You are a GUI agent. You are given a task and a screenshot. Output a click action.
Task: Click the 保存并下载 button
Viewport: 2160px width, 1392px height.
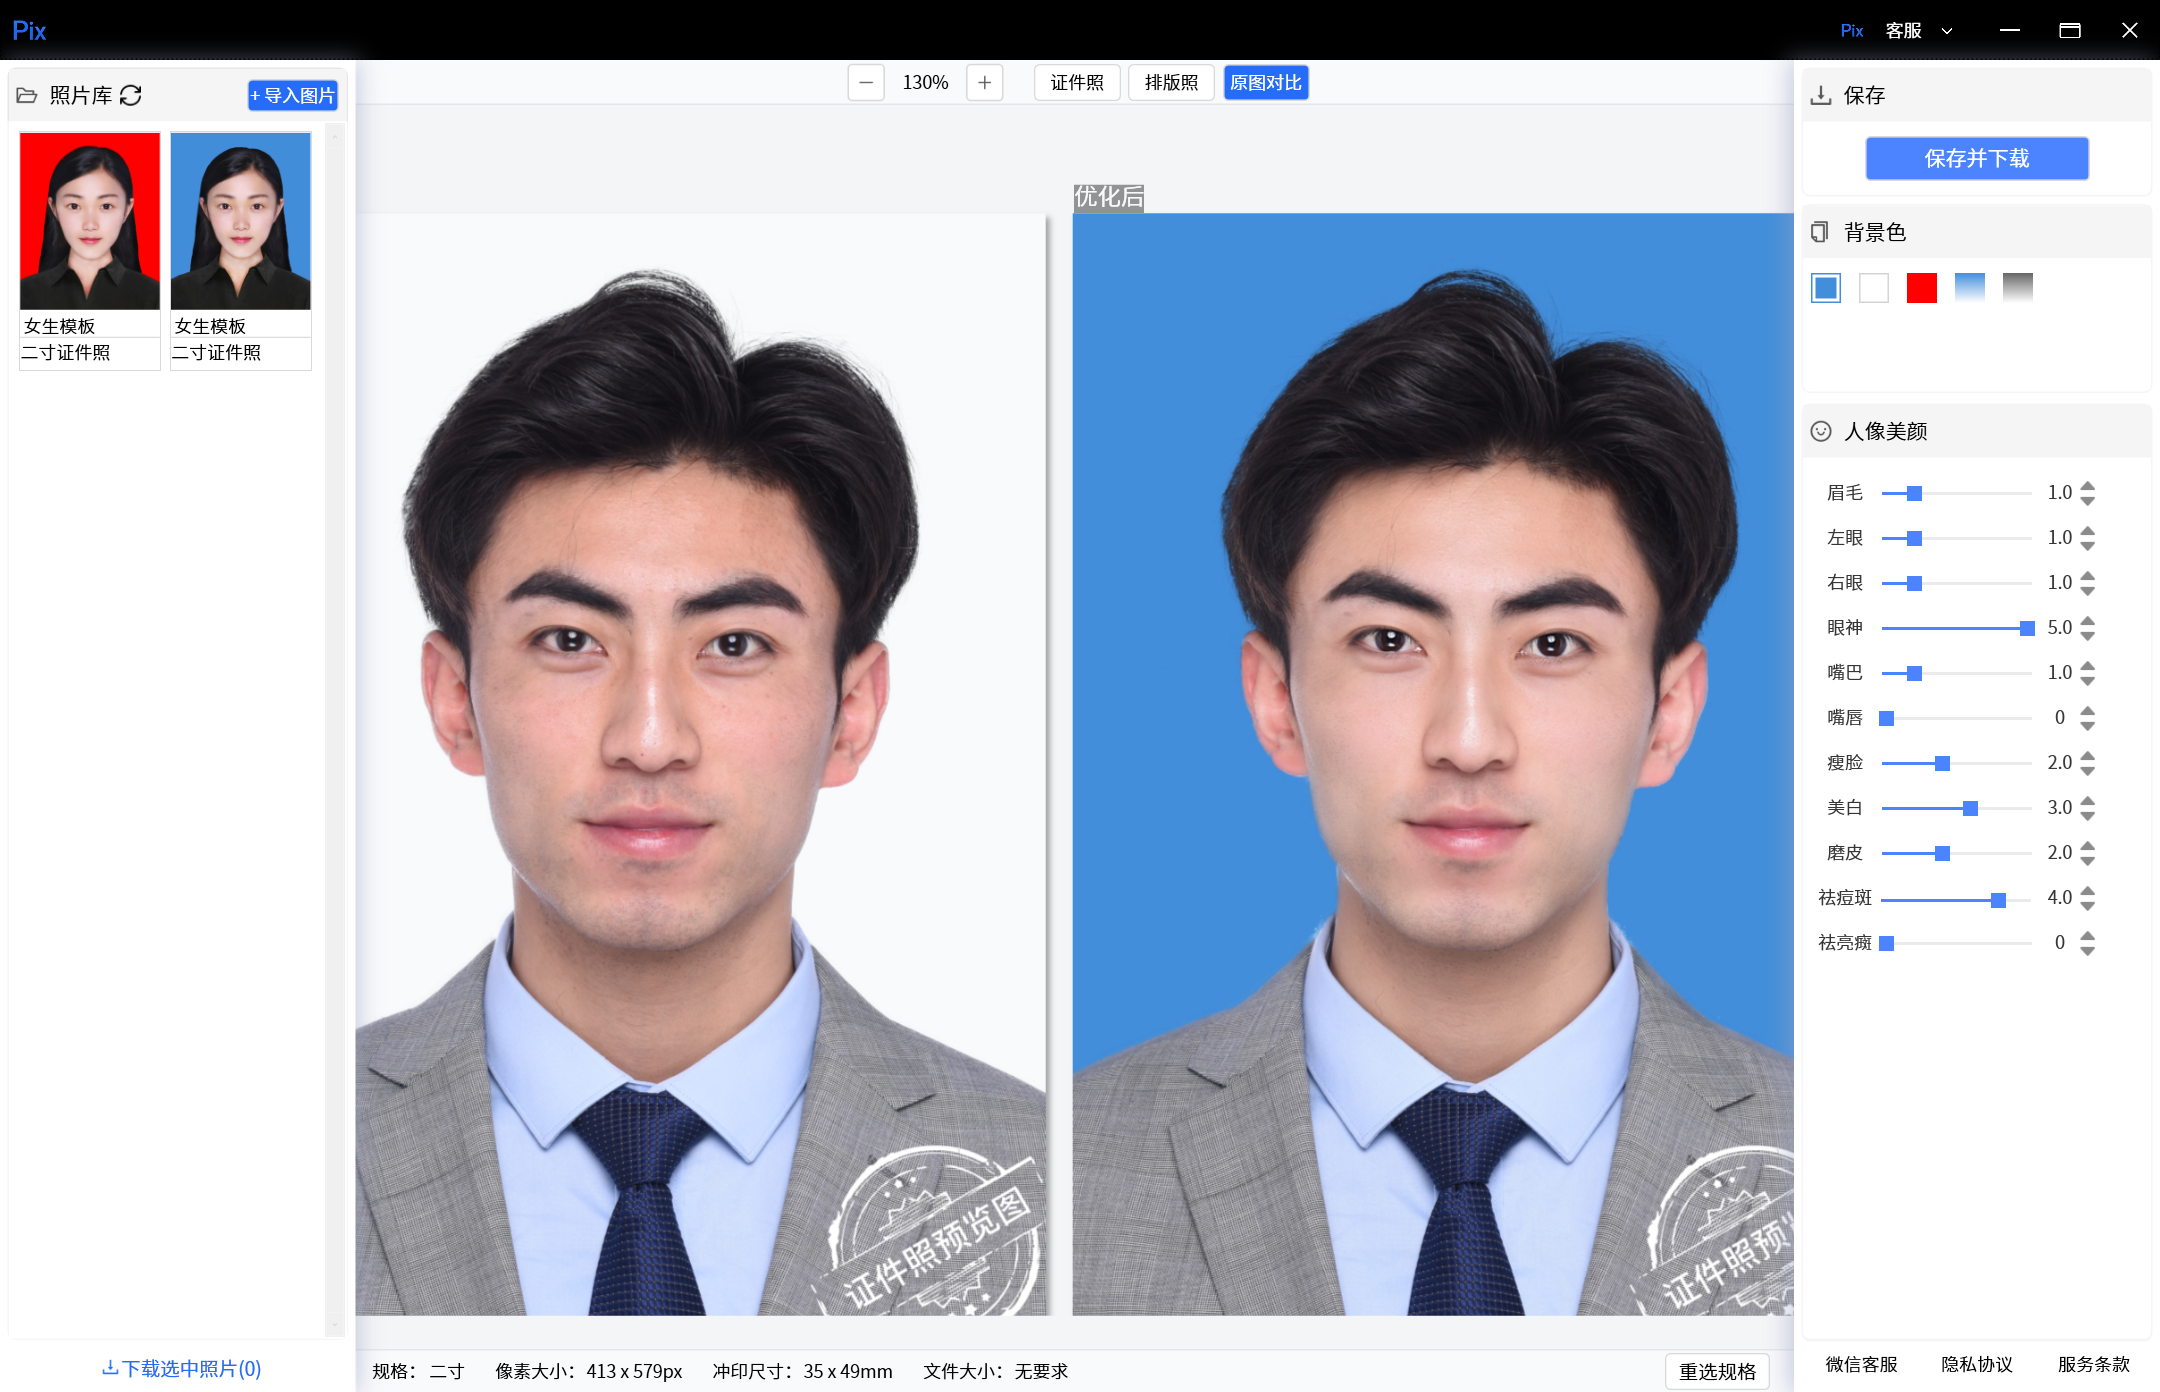click(x=1976, y=159)
